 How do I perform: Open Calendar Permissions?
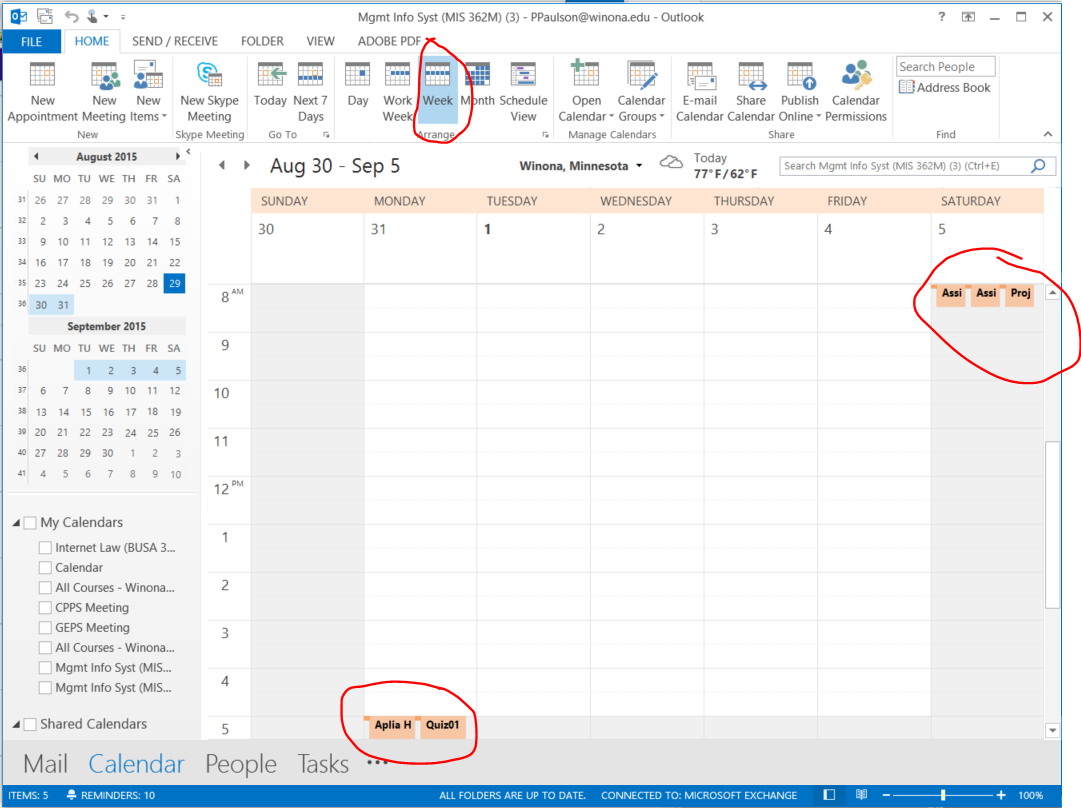[x=856, y=92]
